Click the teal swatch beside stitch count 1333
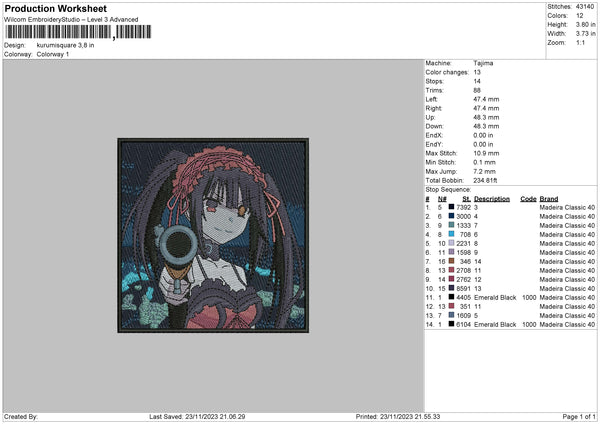This screenshot has width=600, height=424. tap(451, 225)
